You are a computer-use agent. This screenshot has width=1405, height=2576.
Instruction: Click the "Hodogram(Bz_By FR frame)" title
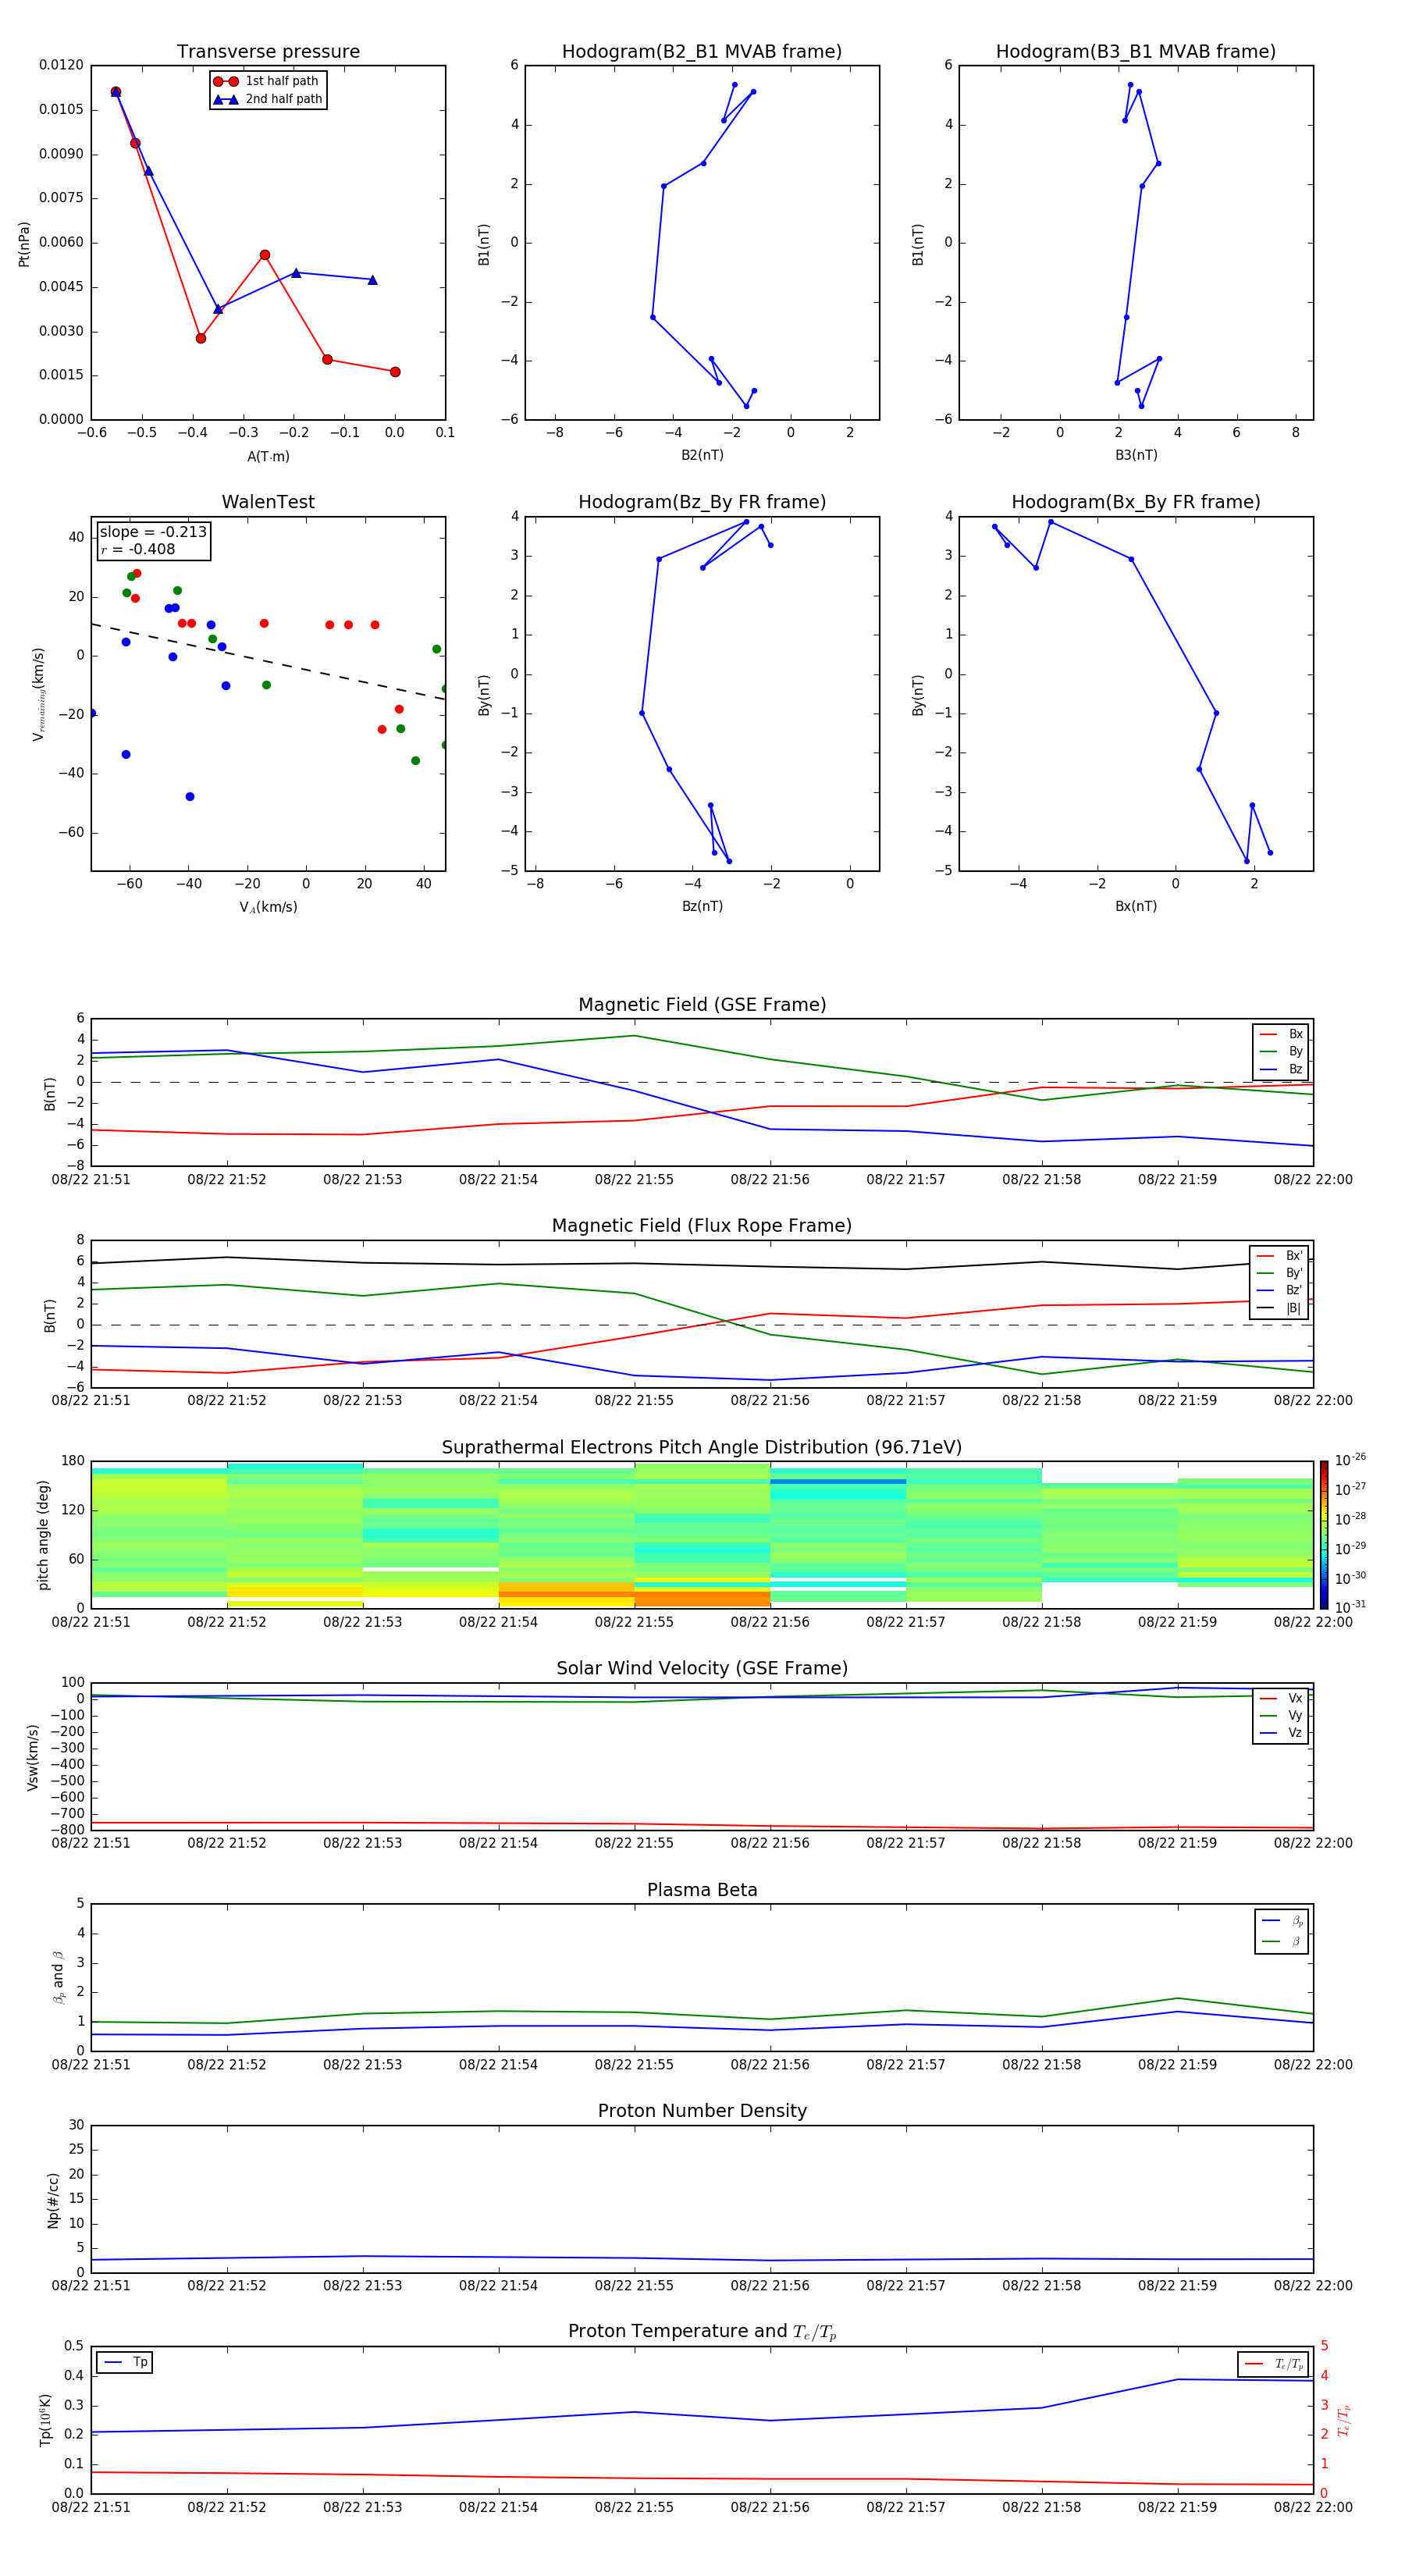(702, 502)
